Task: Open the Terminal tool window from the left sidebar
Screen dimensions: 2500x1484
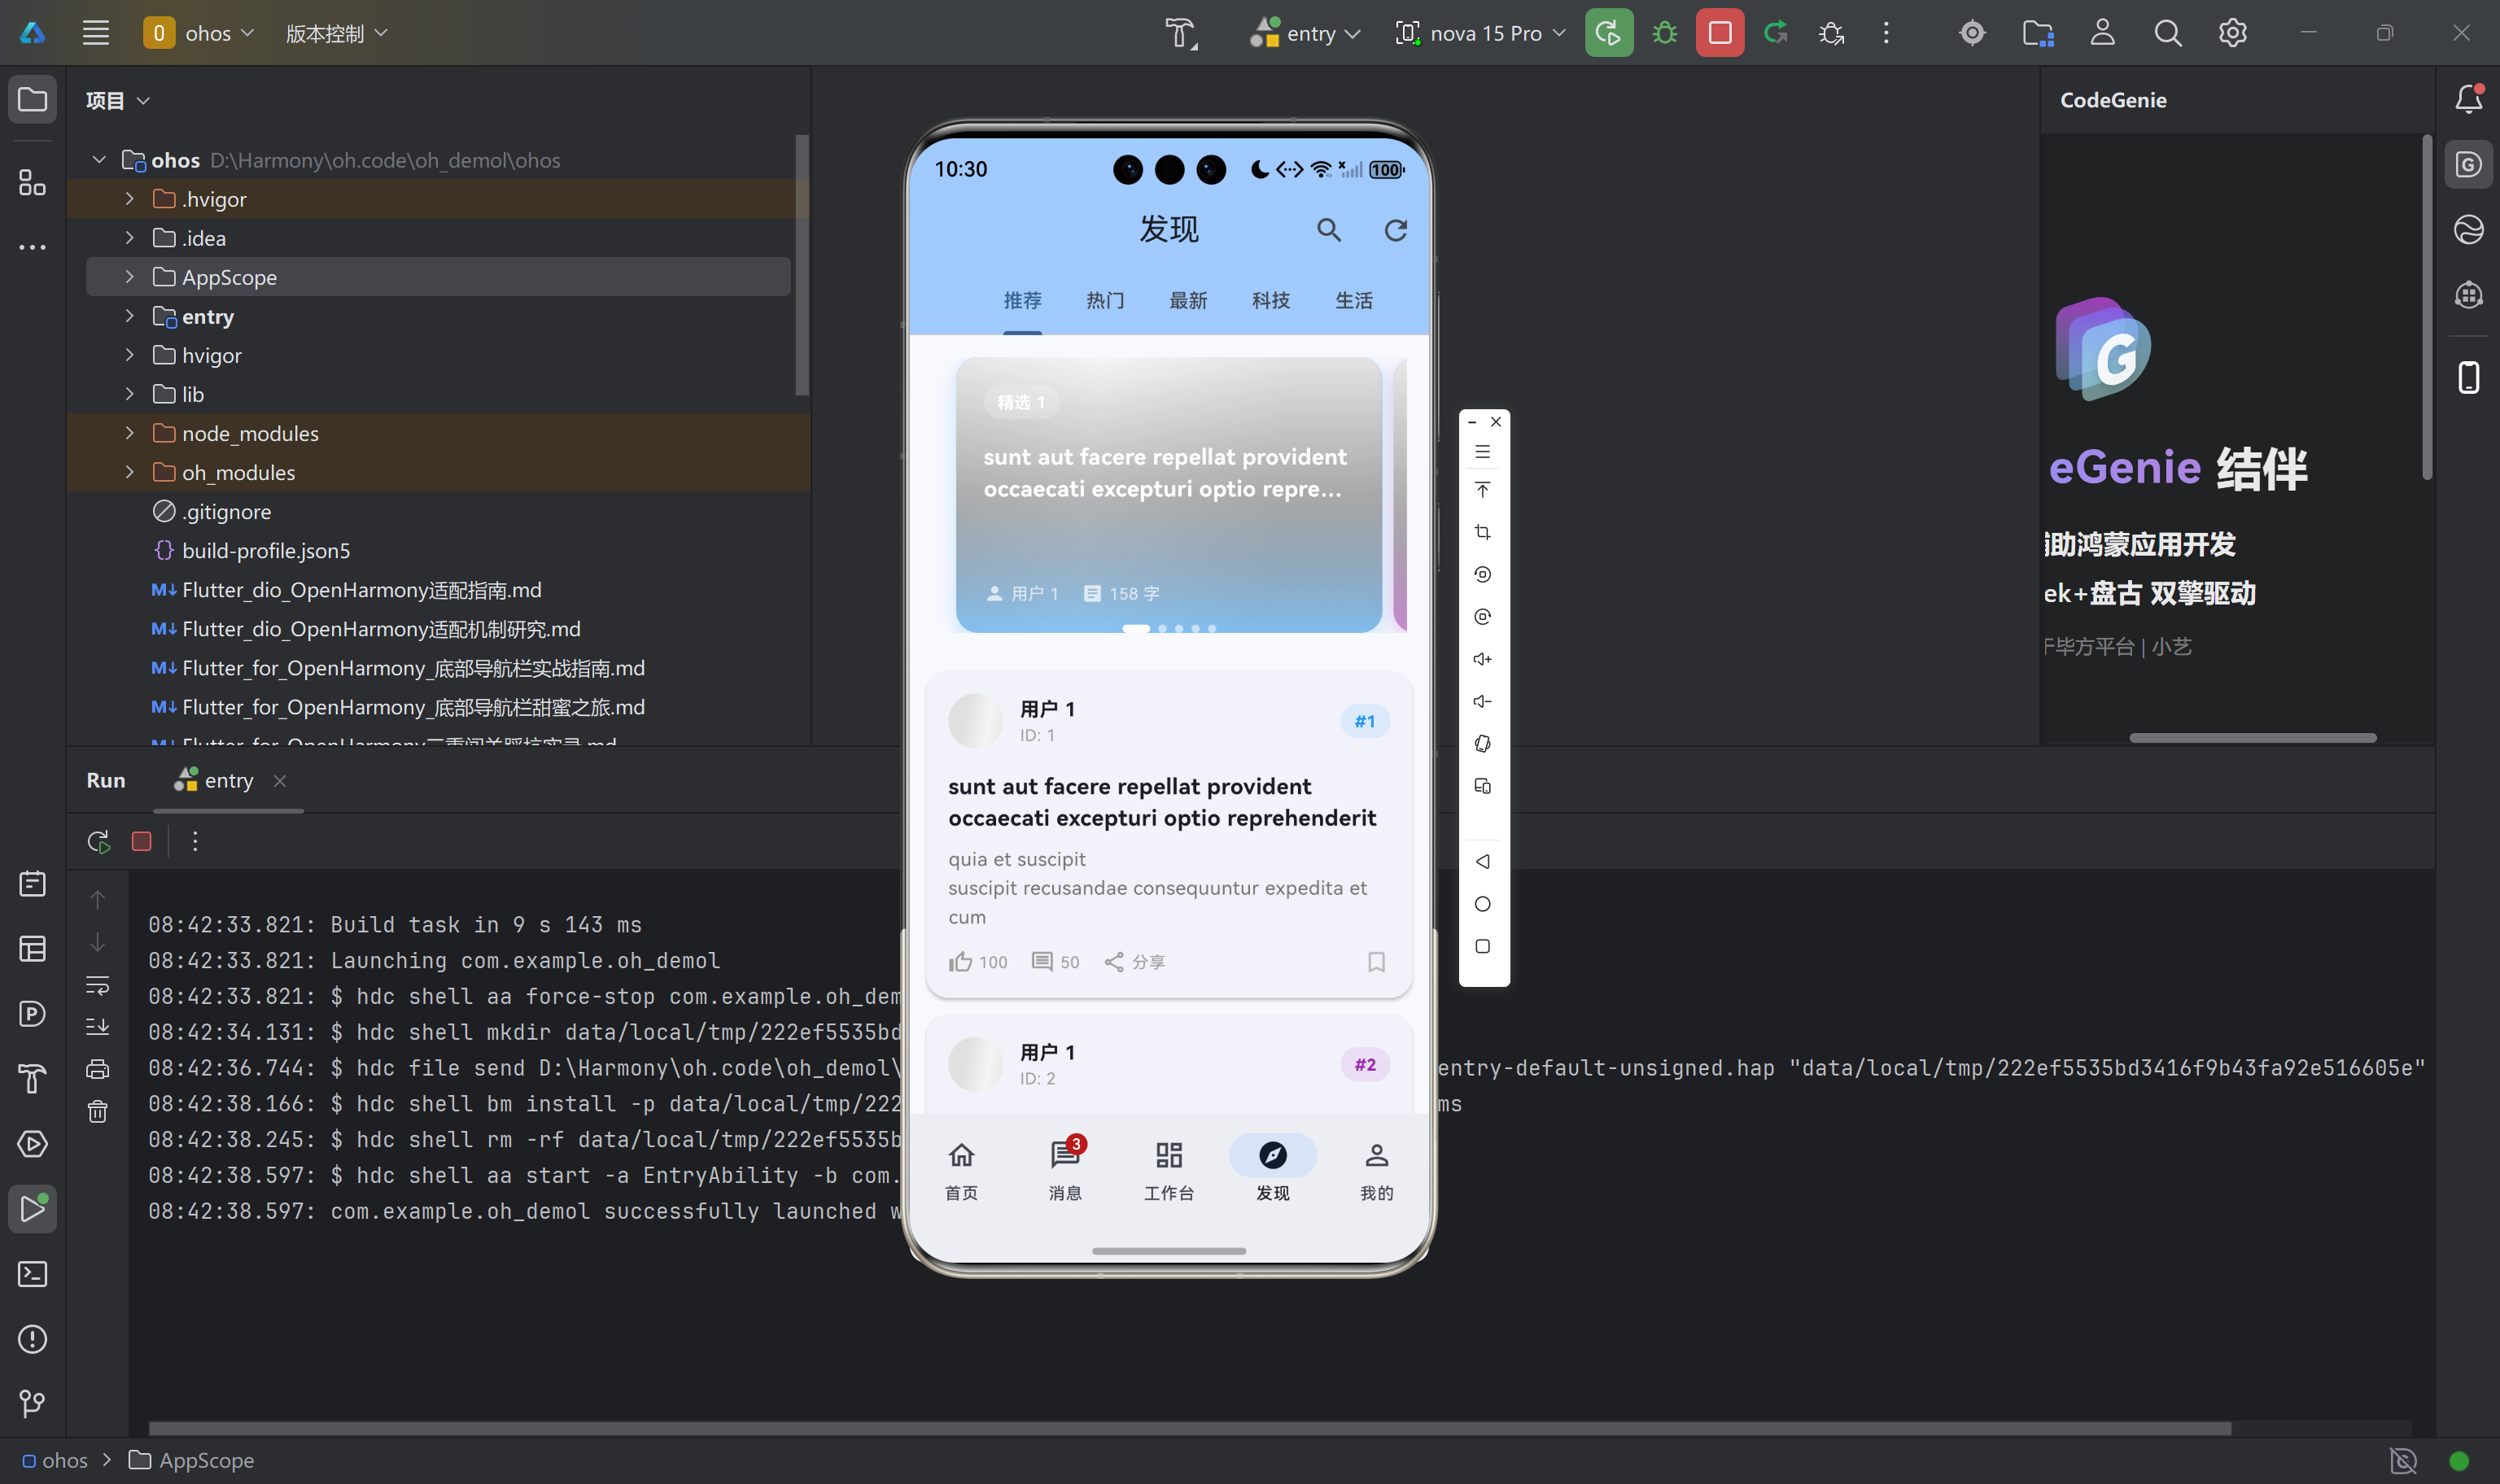Action: [32, 1274]
